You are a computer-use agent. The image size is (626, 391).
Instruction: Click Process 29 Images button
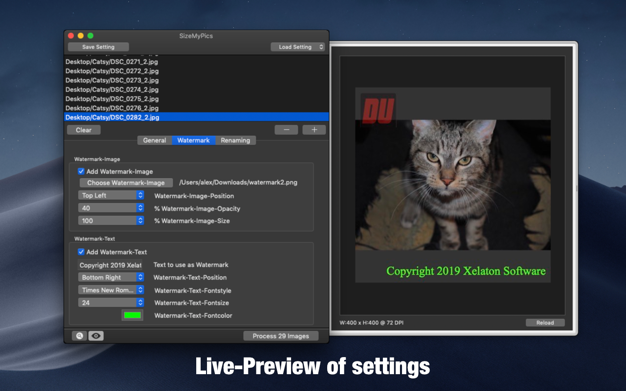[281, 336]
